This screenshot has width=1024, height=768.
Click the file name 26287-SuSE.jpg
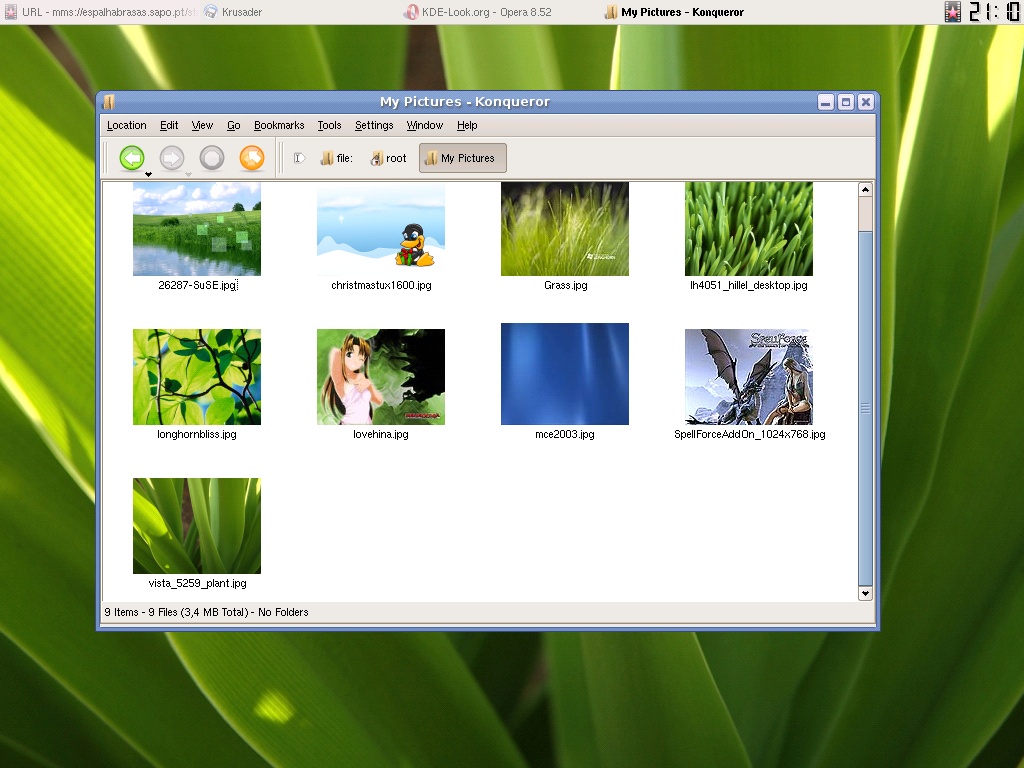pyautogui.click(x=197, y=285)
